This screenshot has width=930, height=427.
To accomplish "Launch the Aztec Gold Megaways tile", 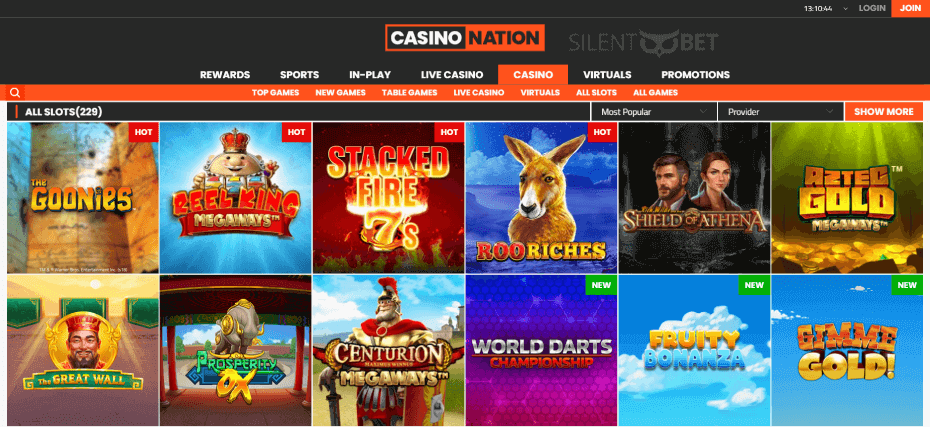I will tap(847, 197).
